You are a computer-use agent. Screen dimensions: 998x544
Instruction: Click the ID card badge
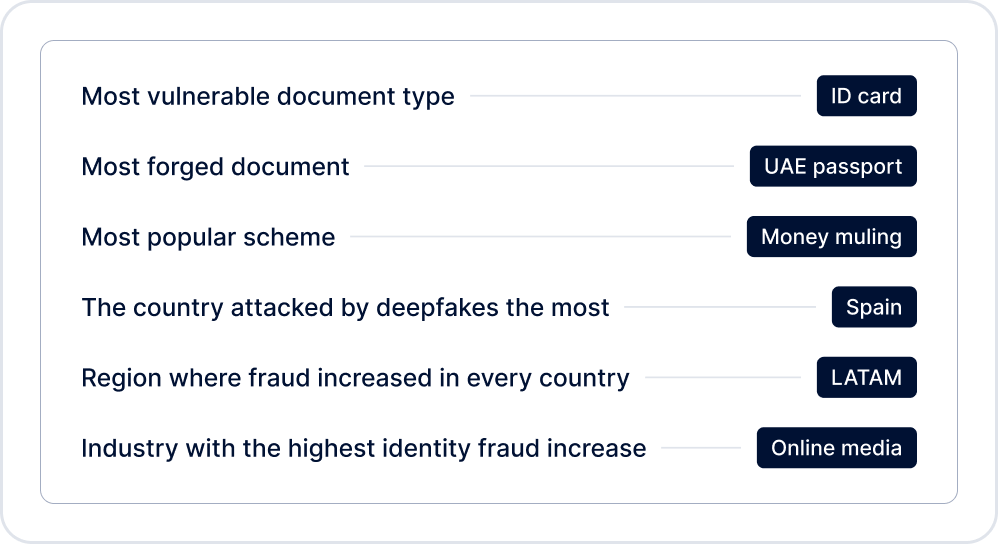[866, 96]
